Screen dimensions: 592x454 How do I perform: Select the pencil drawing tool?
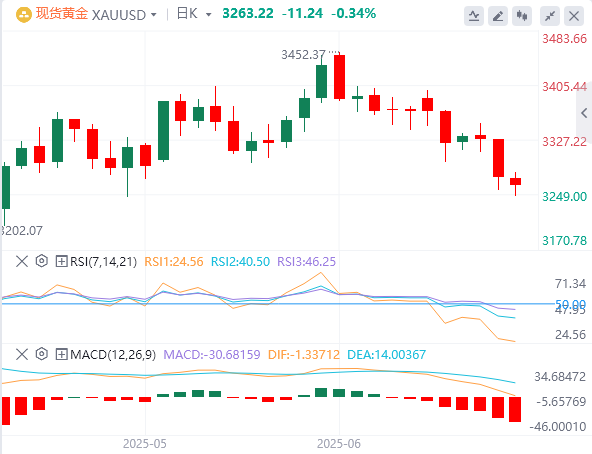click(498, 16)
